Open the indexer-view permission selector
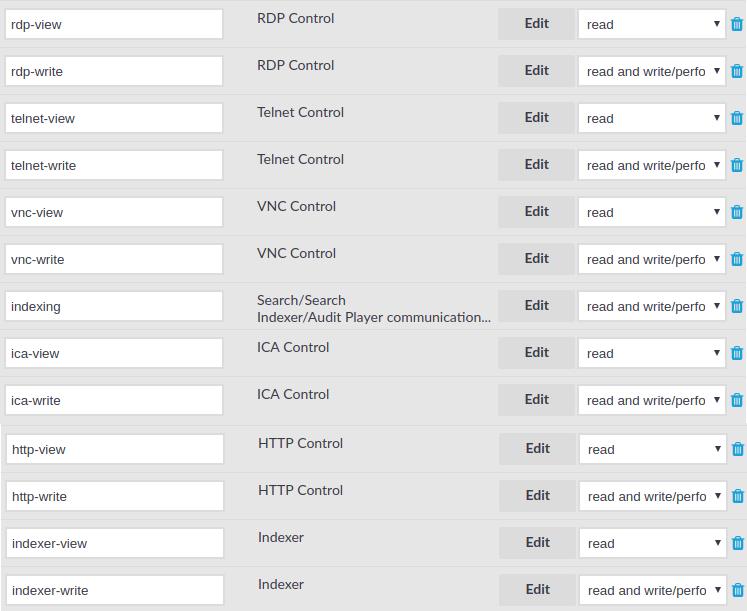The height and width of the screenshot is (611, 747). 652,543
